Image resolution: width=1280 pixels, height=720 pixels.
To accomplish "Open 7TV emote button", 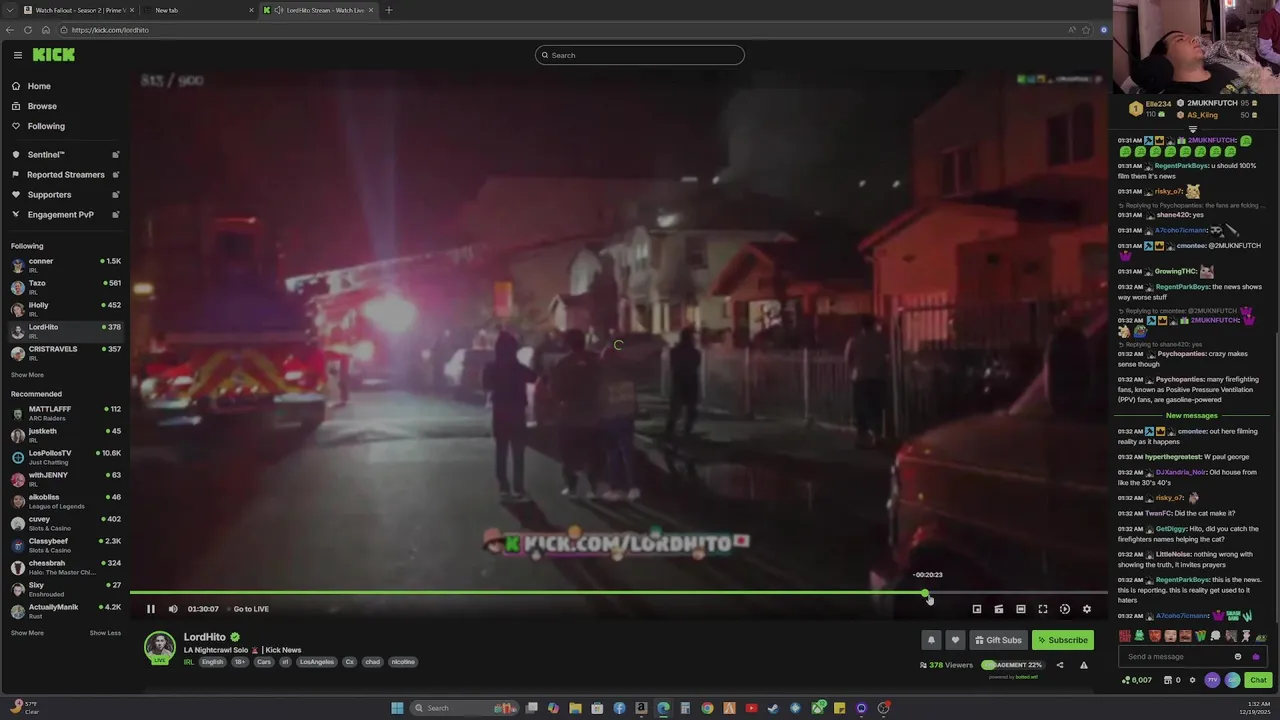I will (x=1212, y=680).
